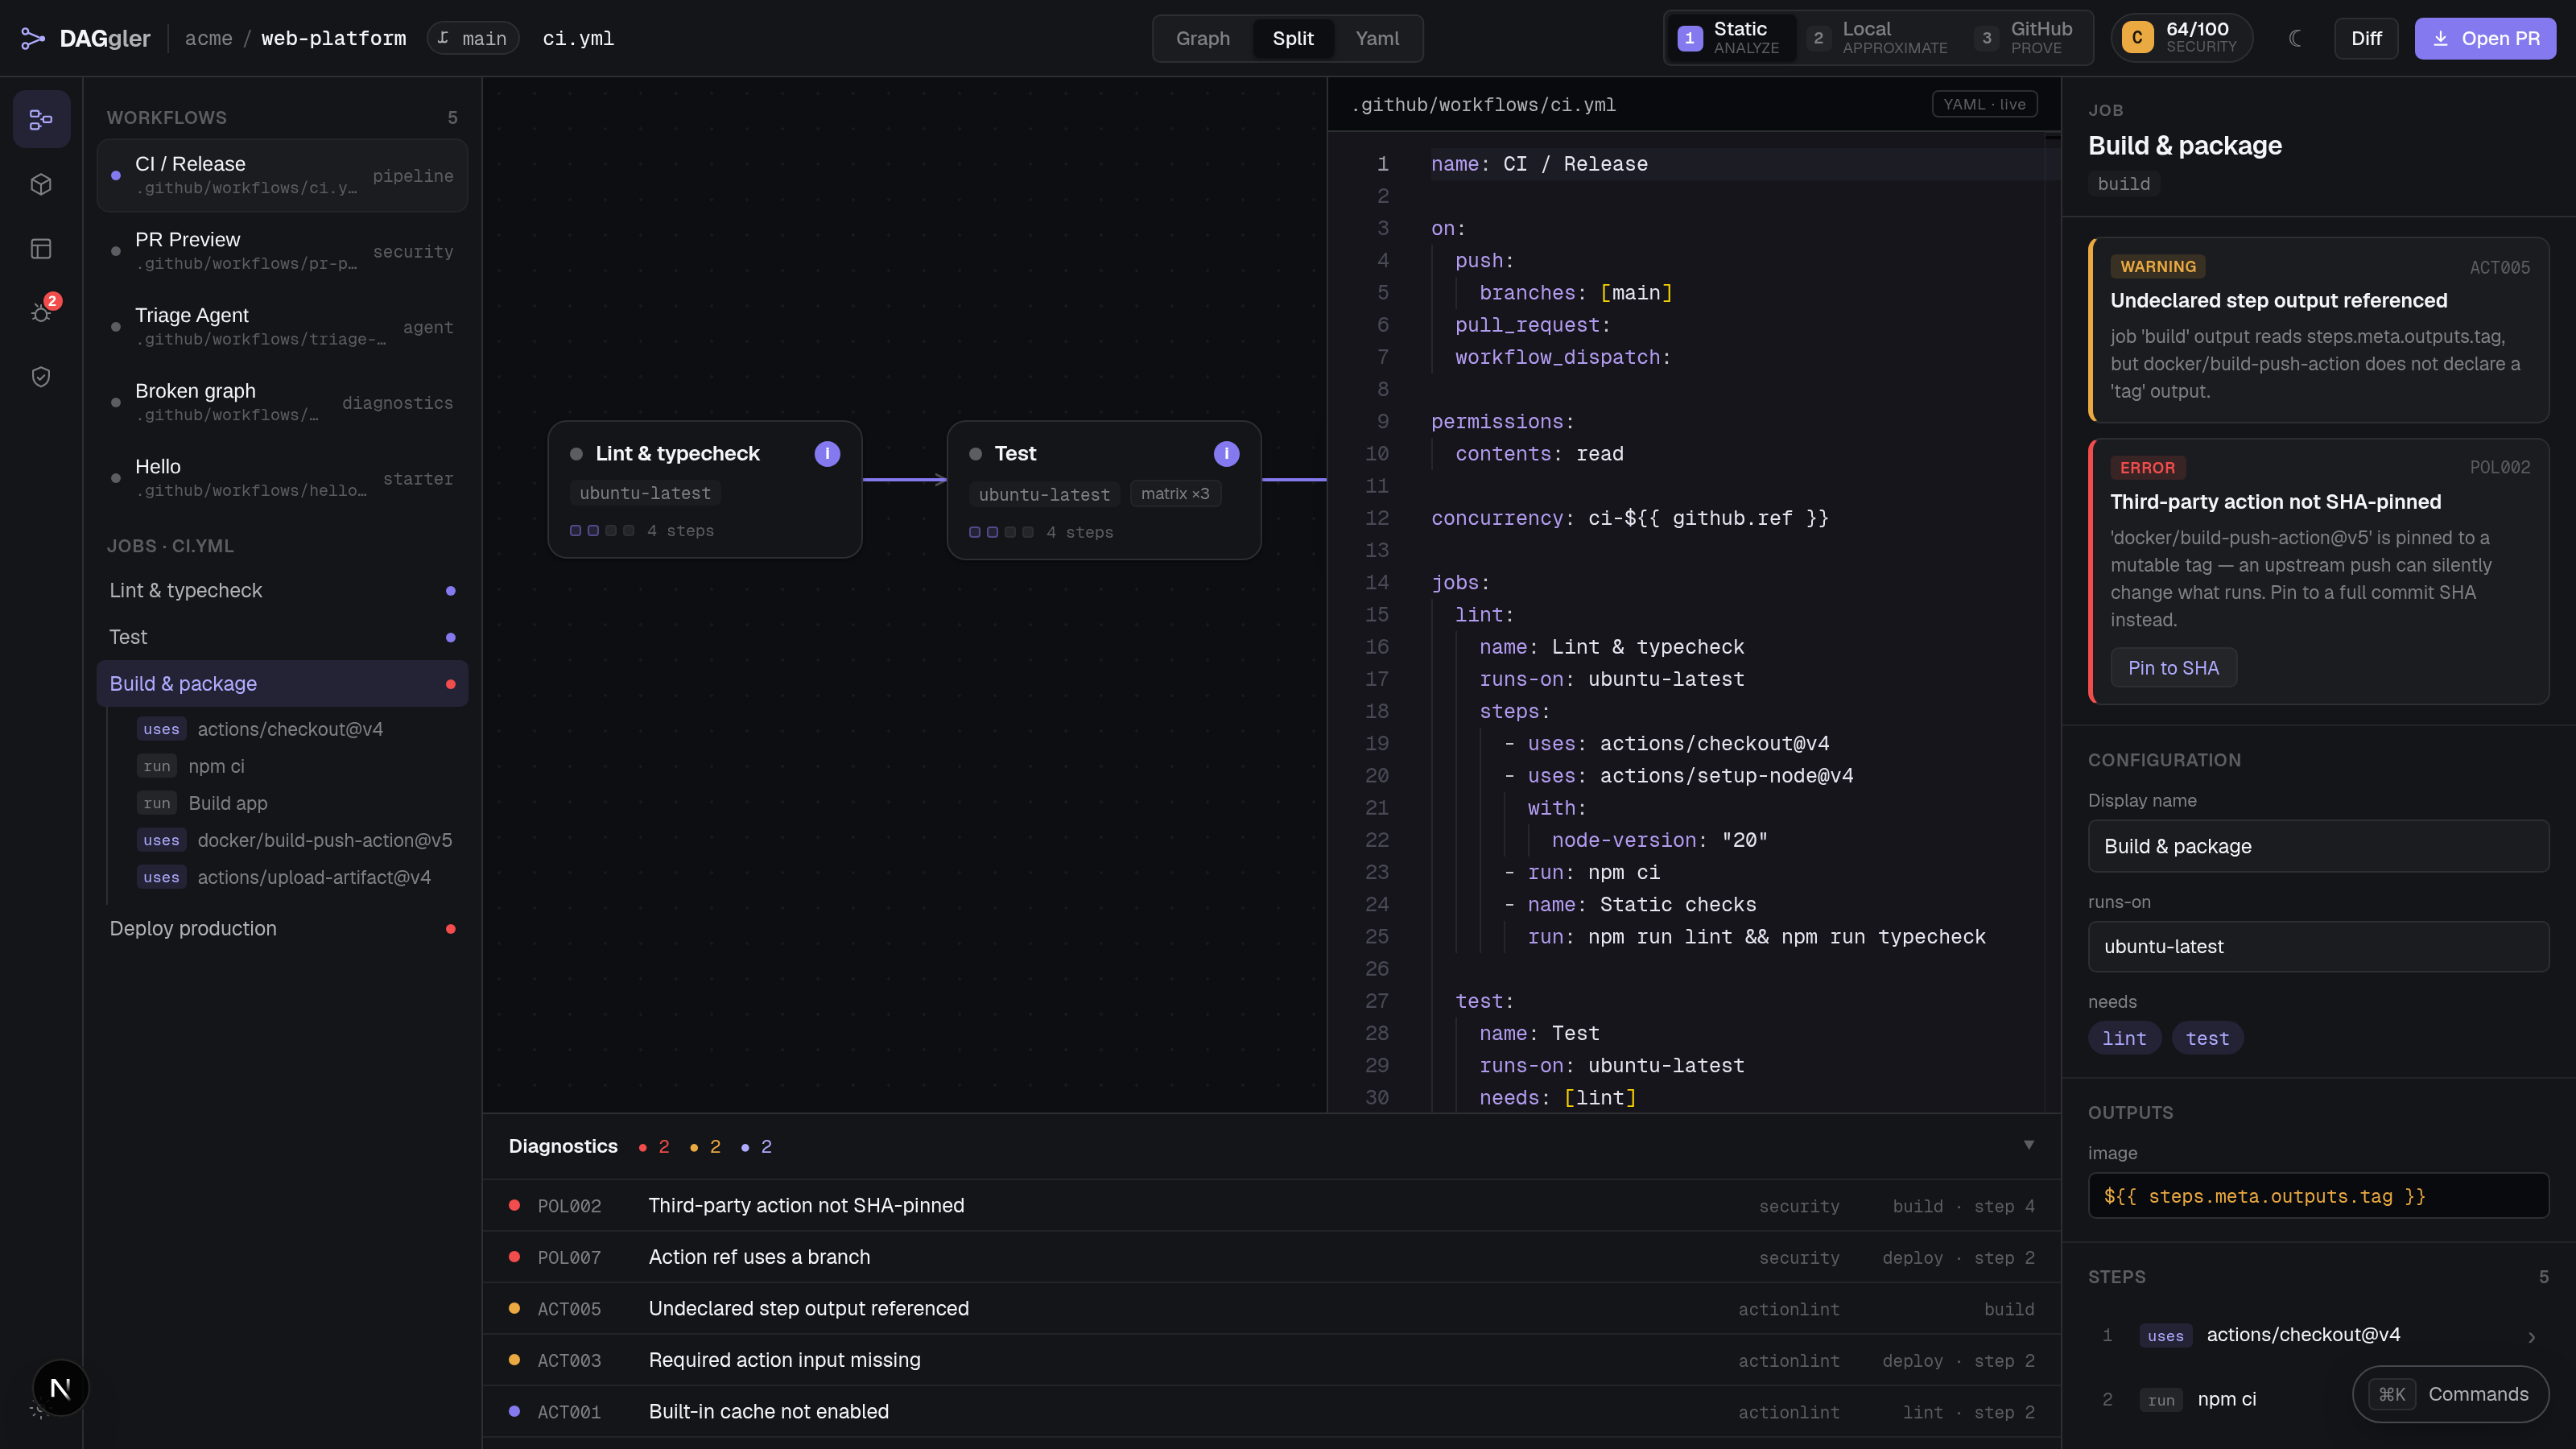Image resolution: width=2576 pixels, height=1449 pixels.
Task: Edit the runs-on field
Action: 2318,946
